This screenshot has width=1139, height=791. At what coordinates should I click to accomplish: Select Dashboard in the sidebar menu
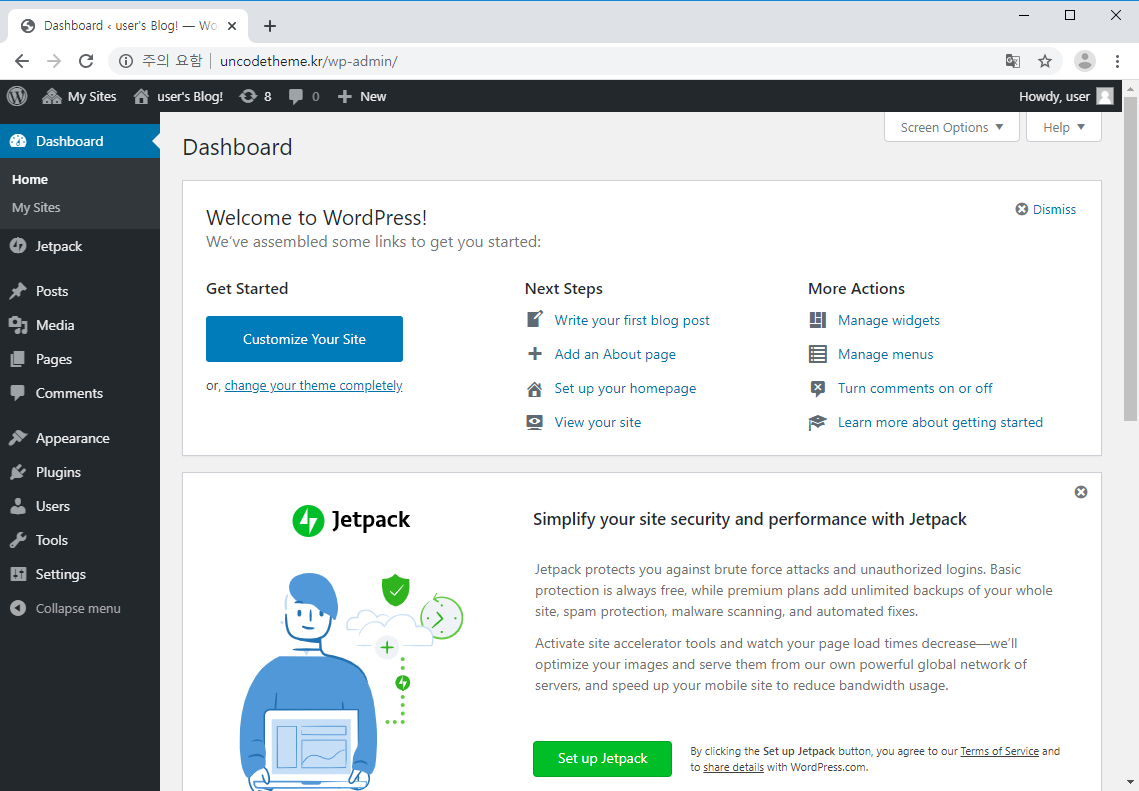tap(80, 141)
